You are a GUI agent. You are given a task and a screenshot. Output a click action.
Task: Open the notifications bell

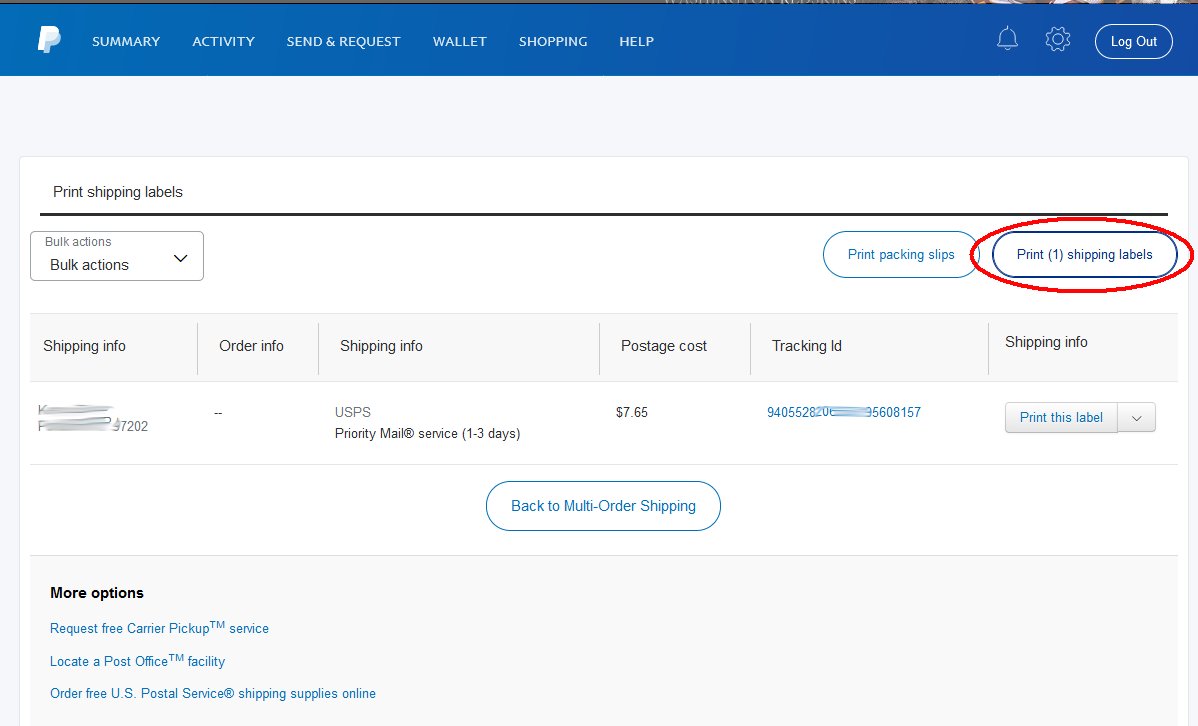tap(1007, 39)
